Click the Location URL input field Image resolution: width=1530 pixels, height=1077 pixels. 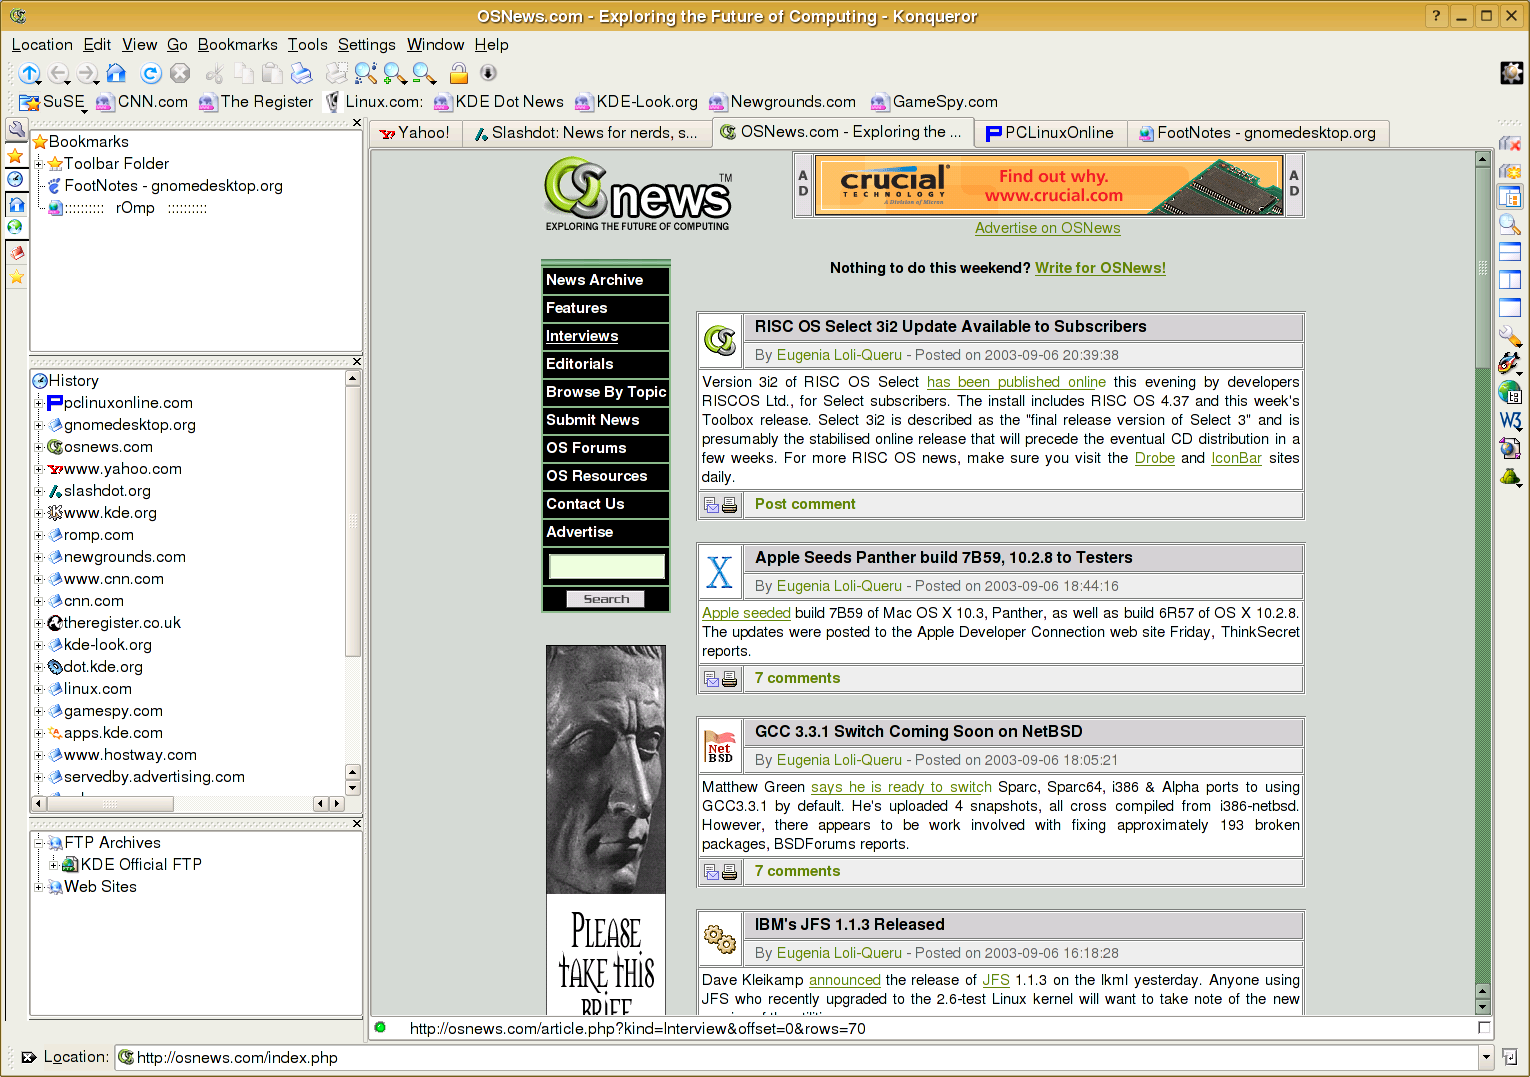pyautogui.click(x=797, y=1057)
